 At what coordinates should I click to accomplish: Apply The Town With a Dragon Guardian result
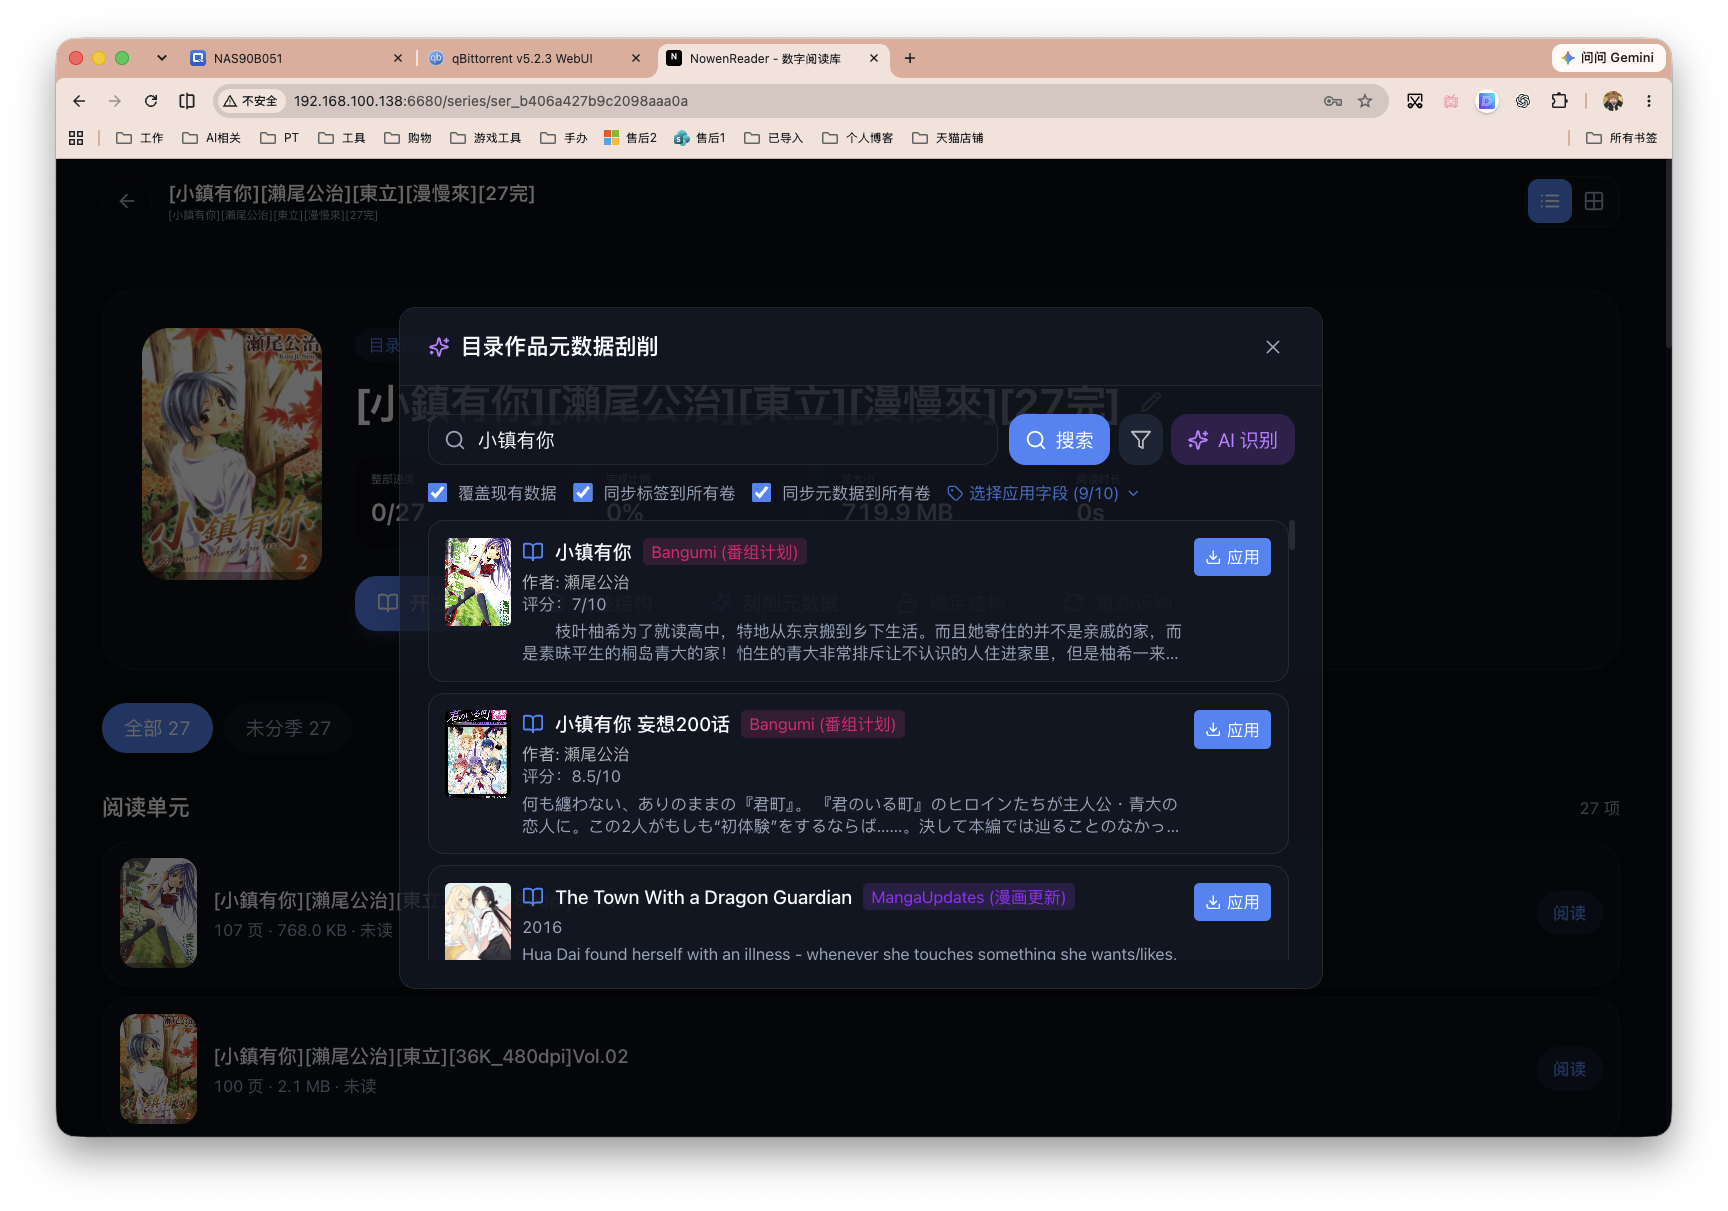tap(1232, 902)
